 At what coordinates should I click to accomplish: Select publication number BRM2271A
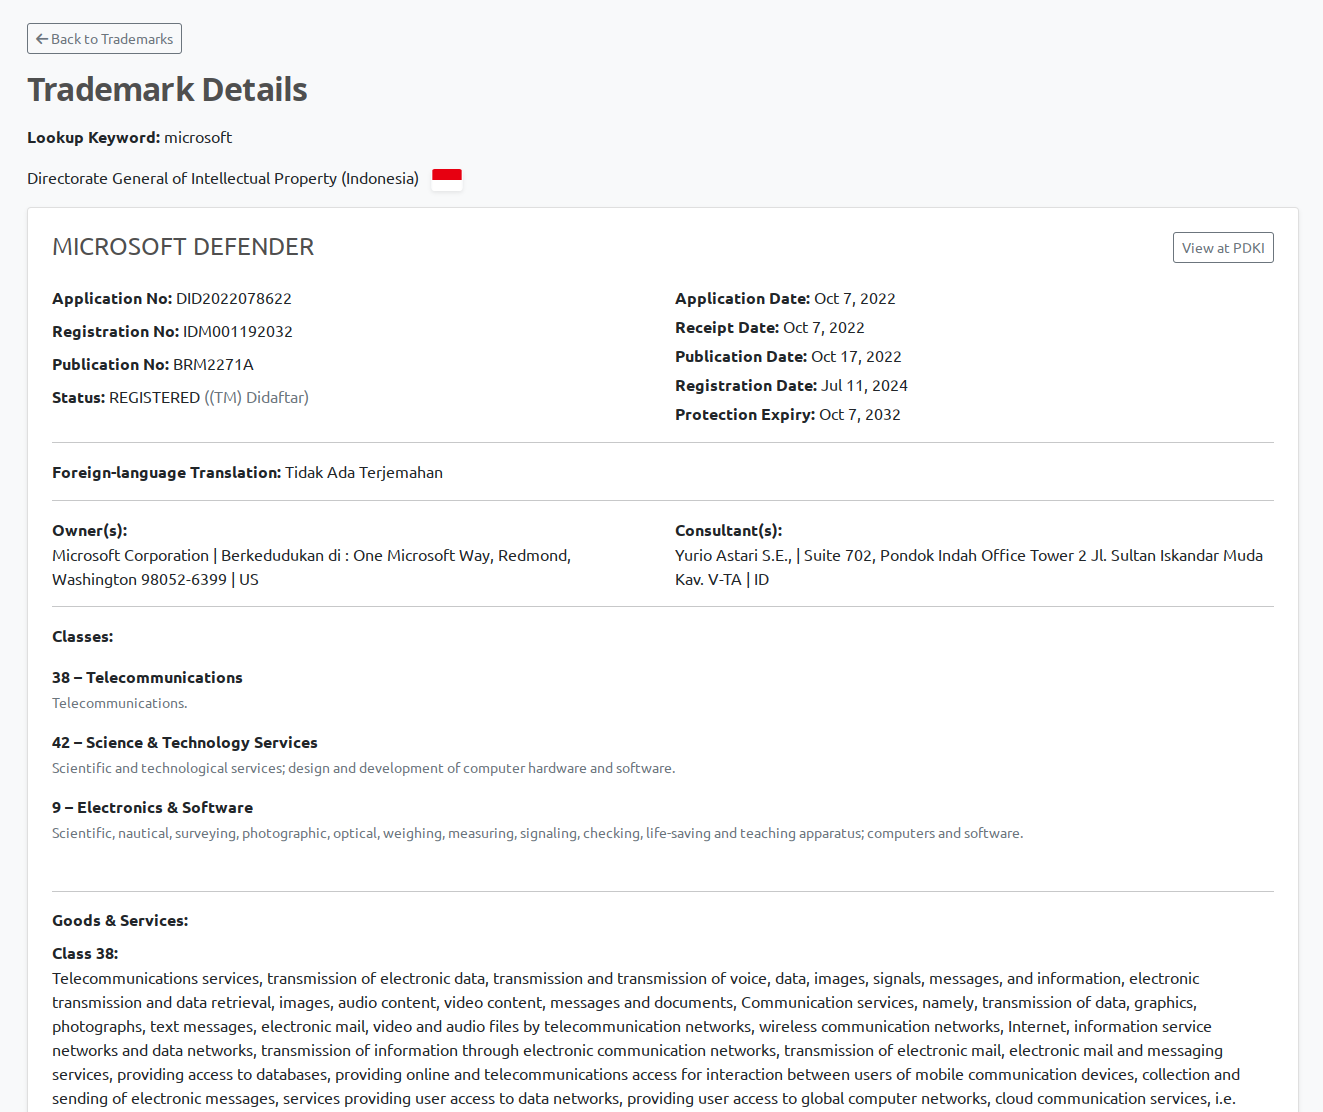(213, 365)
